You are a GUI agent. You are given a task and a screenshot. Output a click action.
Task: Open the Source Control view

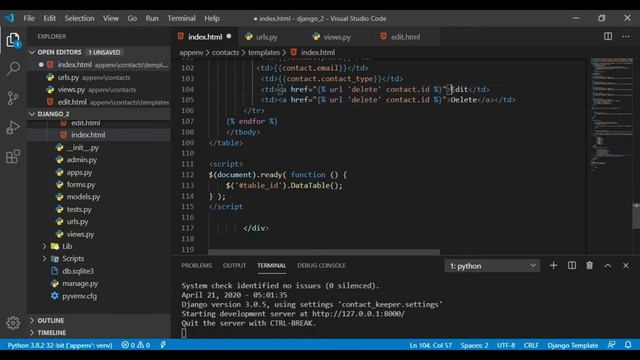(x=13, y=98)
